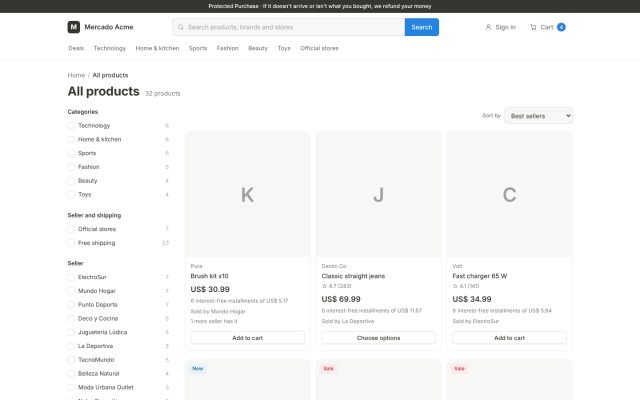Click the star rating on Classic straight jeans
640x400 pixels.
click(337, 286)
